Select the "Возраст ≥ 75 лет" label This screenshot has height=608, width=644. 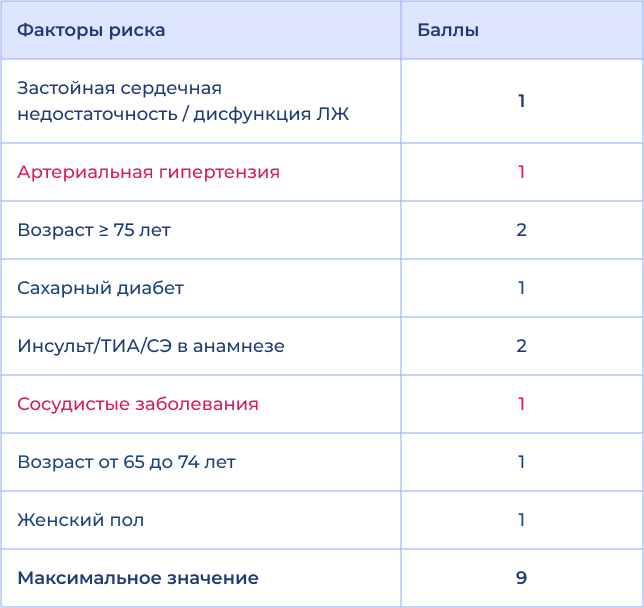94,230
